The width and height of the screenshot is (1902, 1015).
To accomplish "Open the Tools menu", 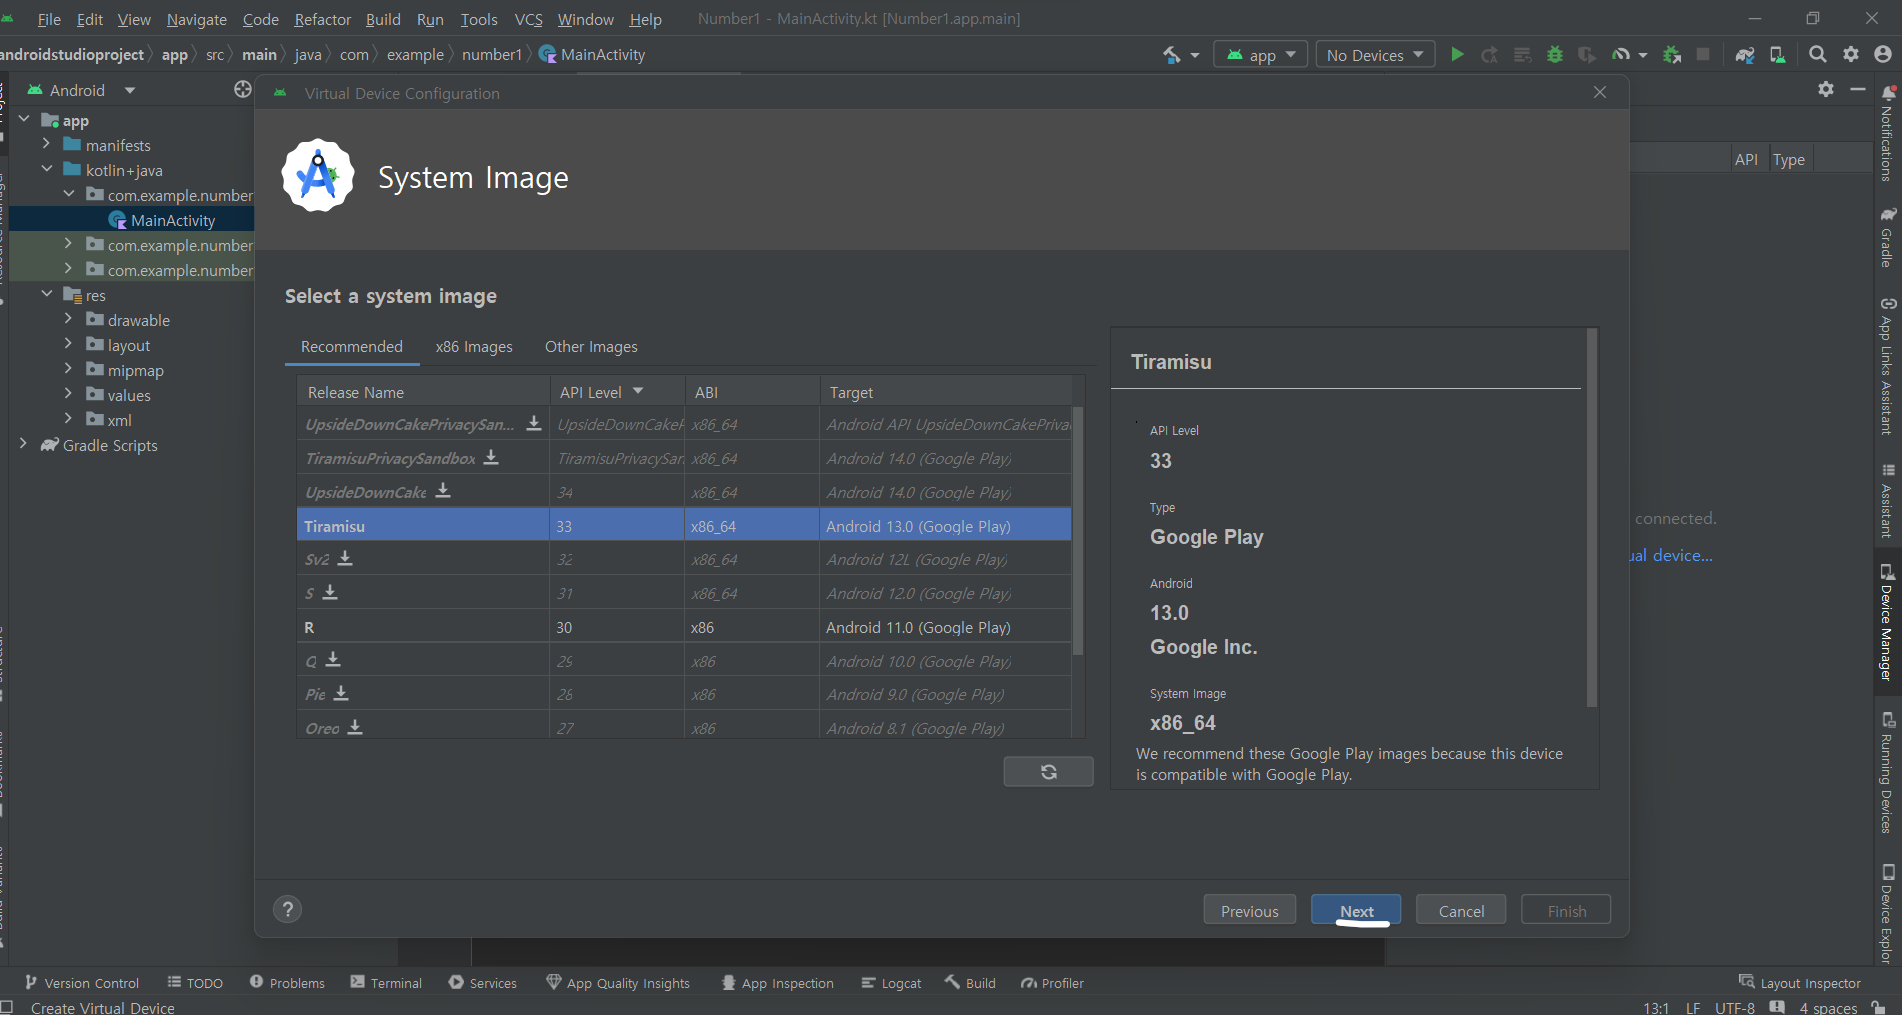I will click(x=479, y=19).
